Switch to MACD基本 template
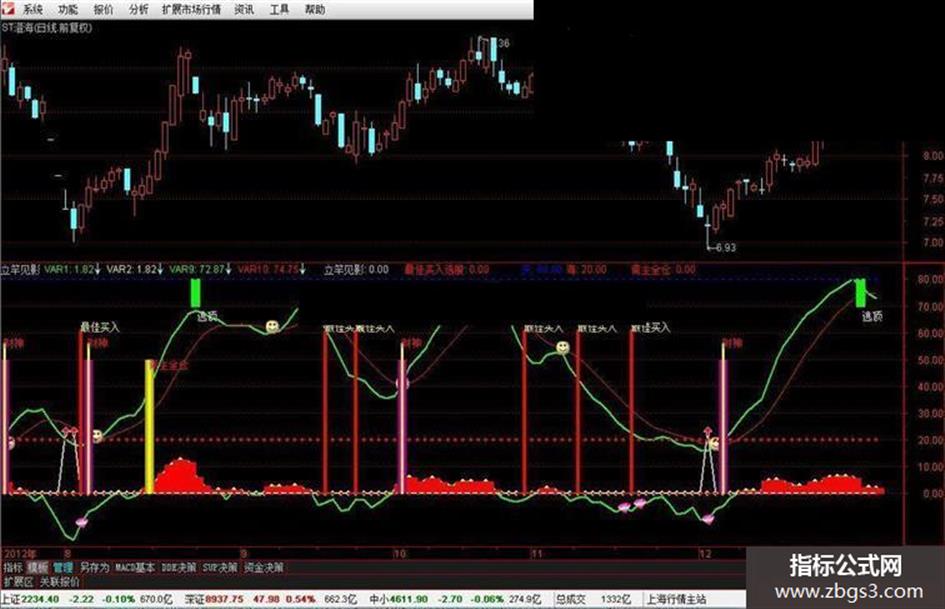The image size is (945, 609). click(135, 567)
